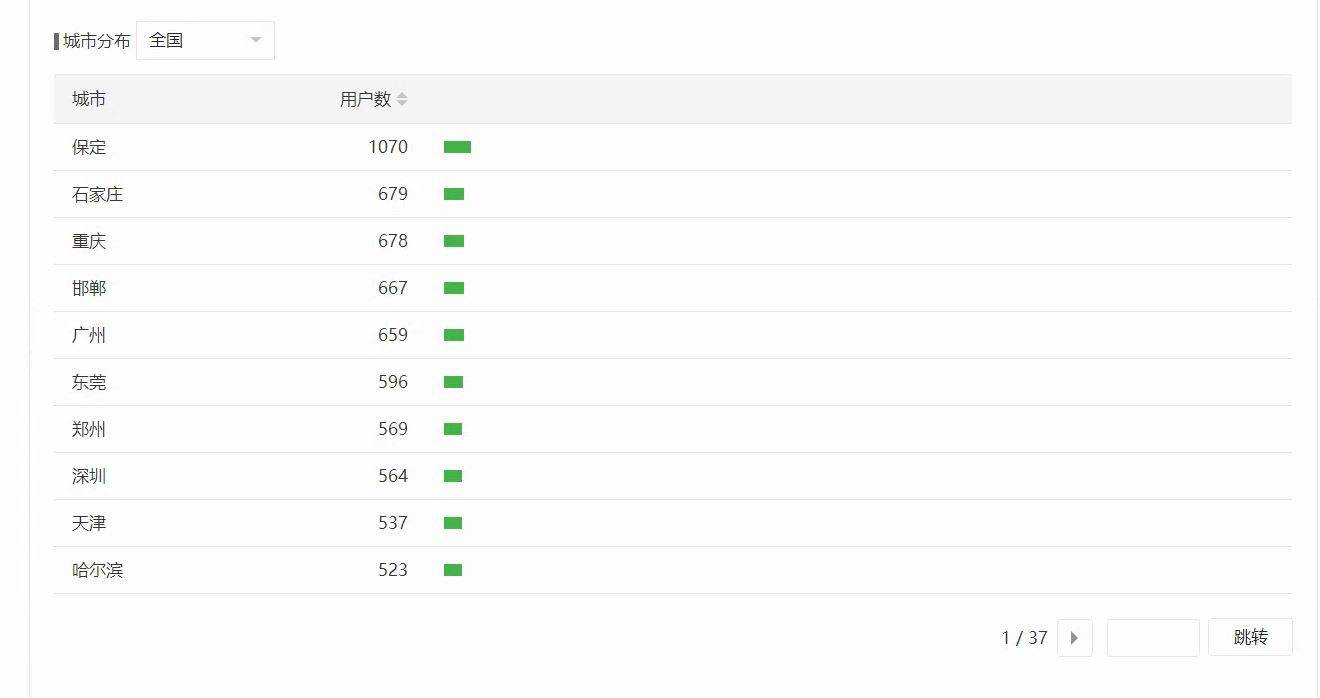Click user count value 679
Image resolution: width=1320 pixels, height=698 pixels.
[393, 194]
